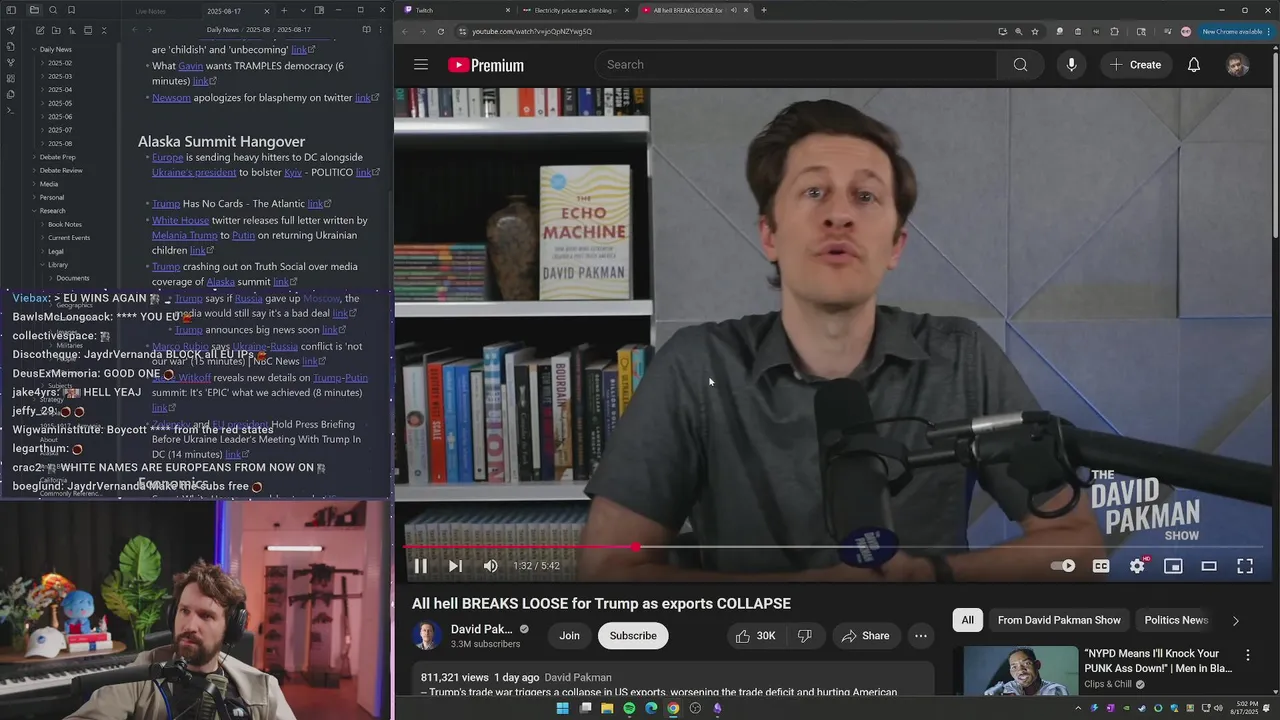Mute the YouTube player volume
This screenshot has width=1280, height=720.
coord(490,566)
